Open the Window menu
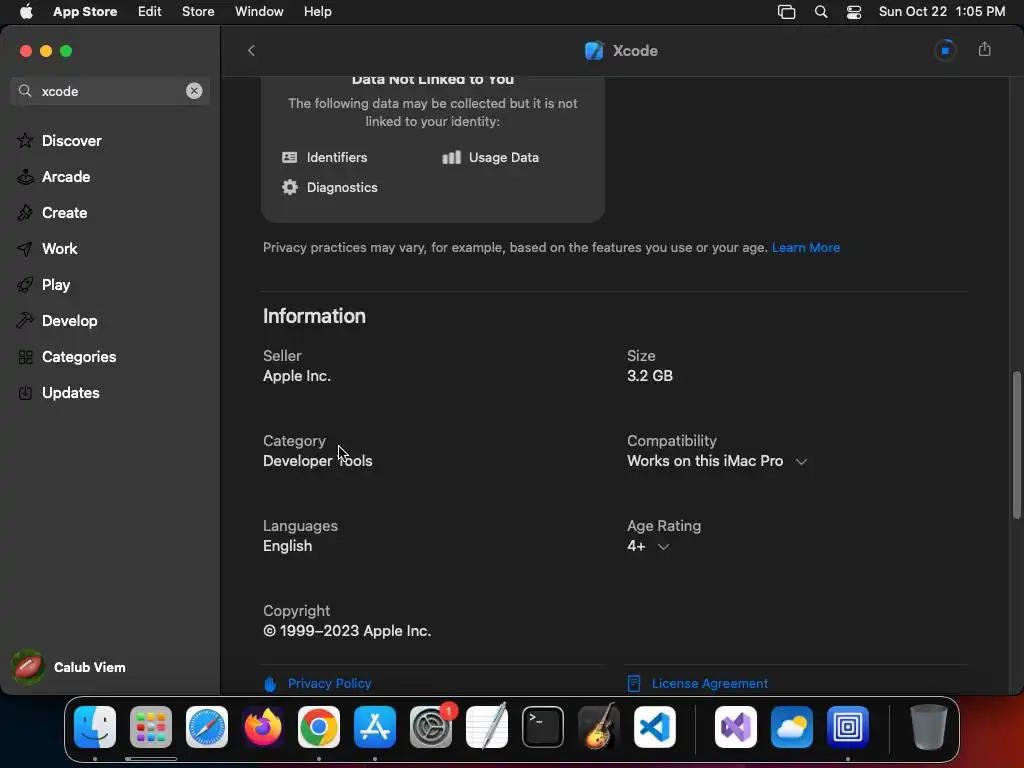 tap(259, 12)
